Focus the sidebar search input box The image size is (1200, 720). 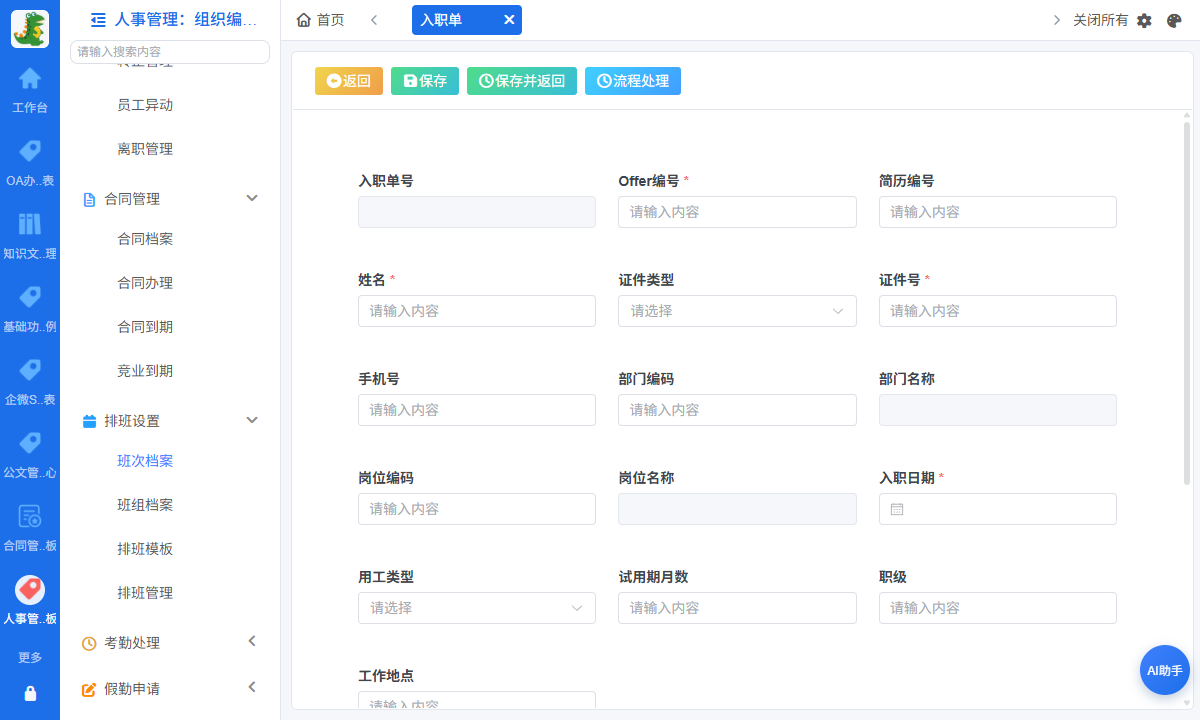click(x=170, y=52)
